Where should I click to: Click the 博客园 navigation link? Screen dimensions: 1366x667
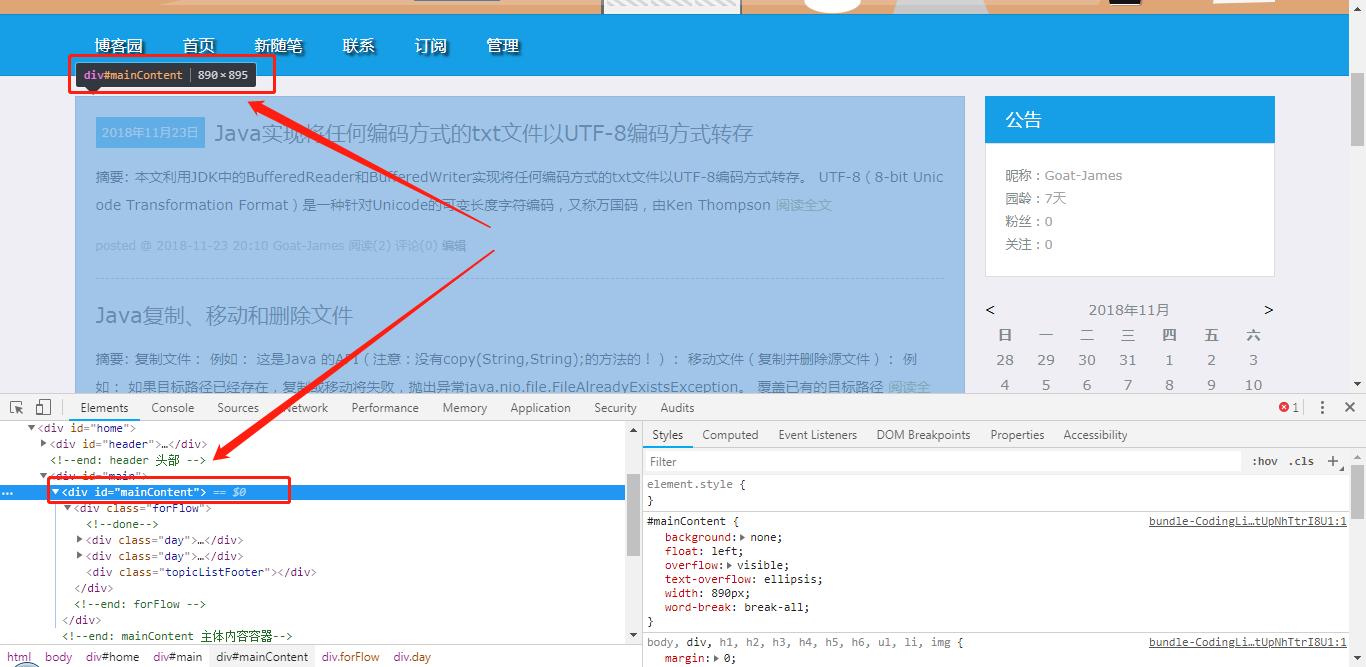[119, 46]
